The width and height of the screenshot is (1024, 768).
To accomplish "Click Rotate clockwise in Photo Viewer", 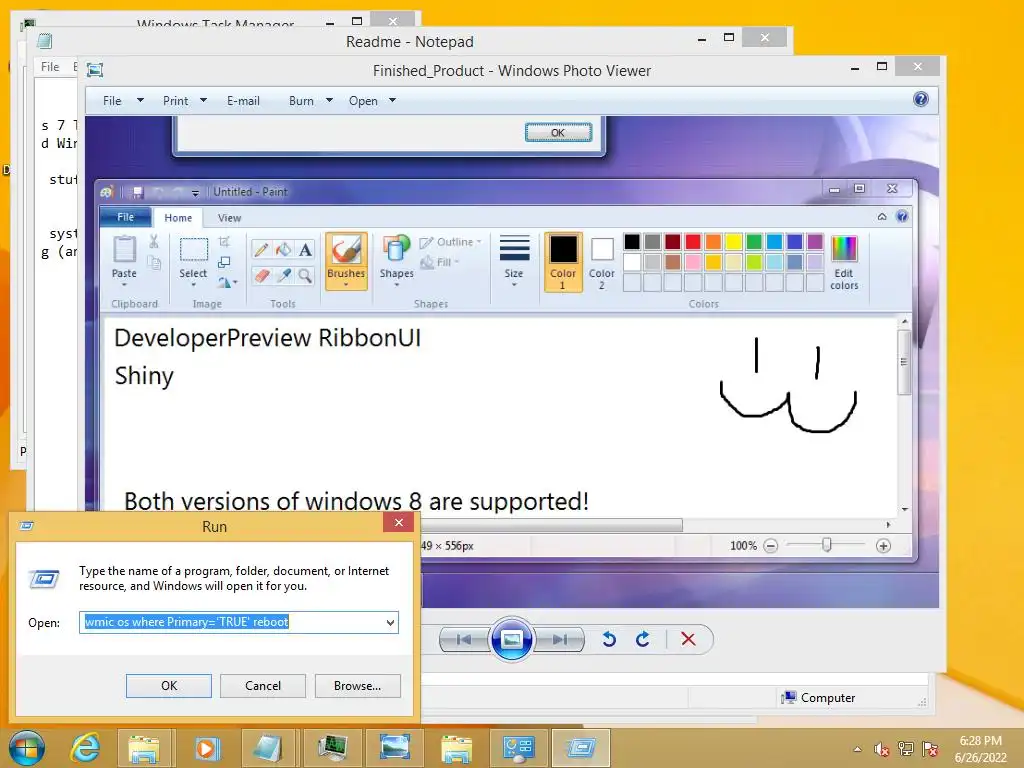I will pyautogui.click(x=643, y=639).
